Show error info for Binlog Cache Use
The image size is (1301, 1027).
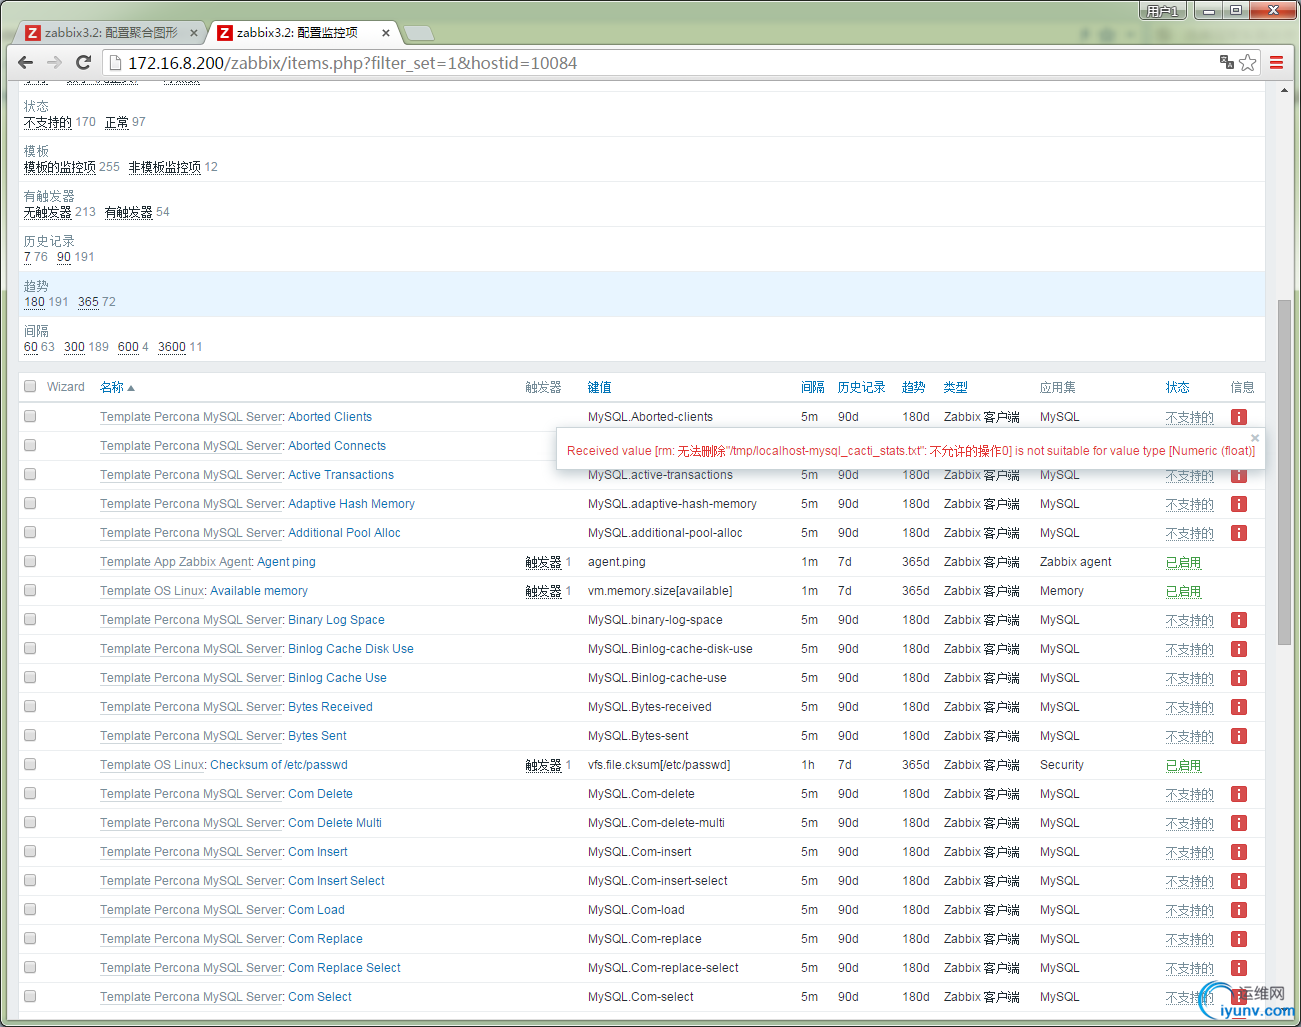pos(1239,678)
